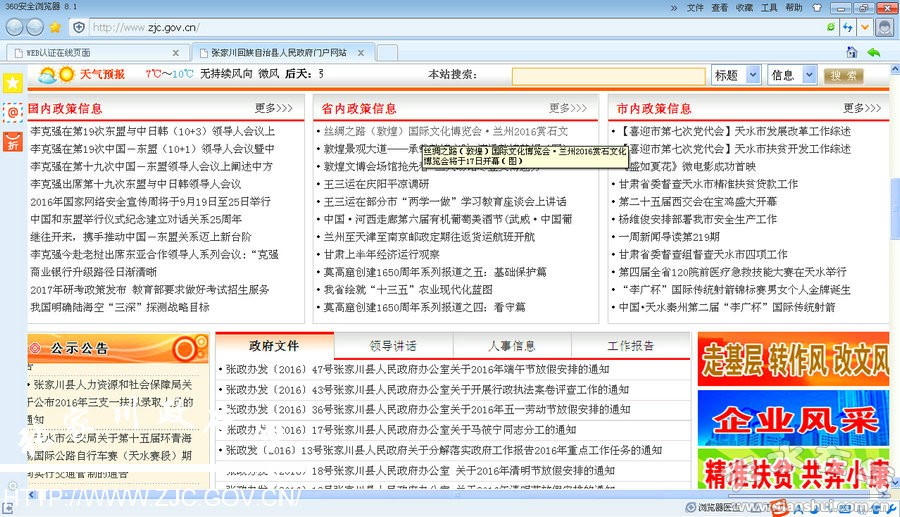Switch to the '领导讲话' tab
The height and width of the screenshot is (517, 900).
(393, 346)
